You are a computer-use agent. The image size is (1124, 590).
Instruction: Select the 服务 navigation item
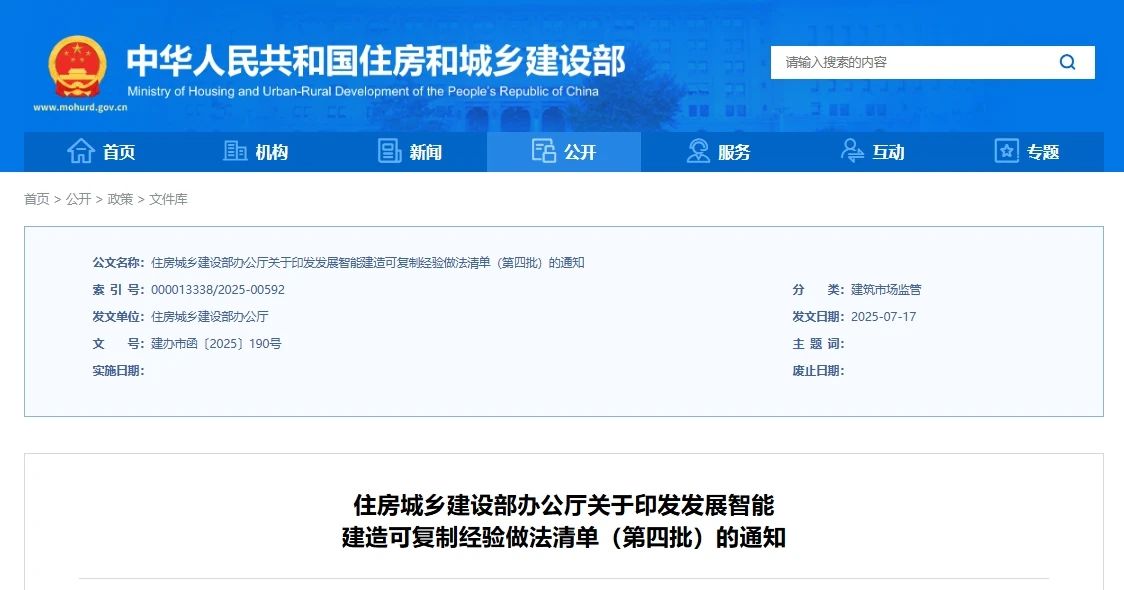(x=734, y=152)
